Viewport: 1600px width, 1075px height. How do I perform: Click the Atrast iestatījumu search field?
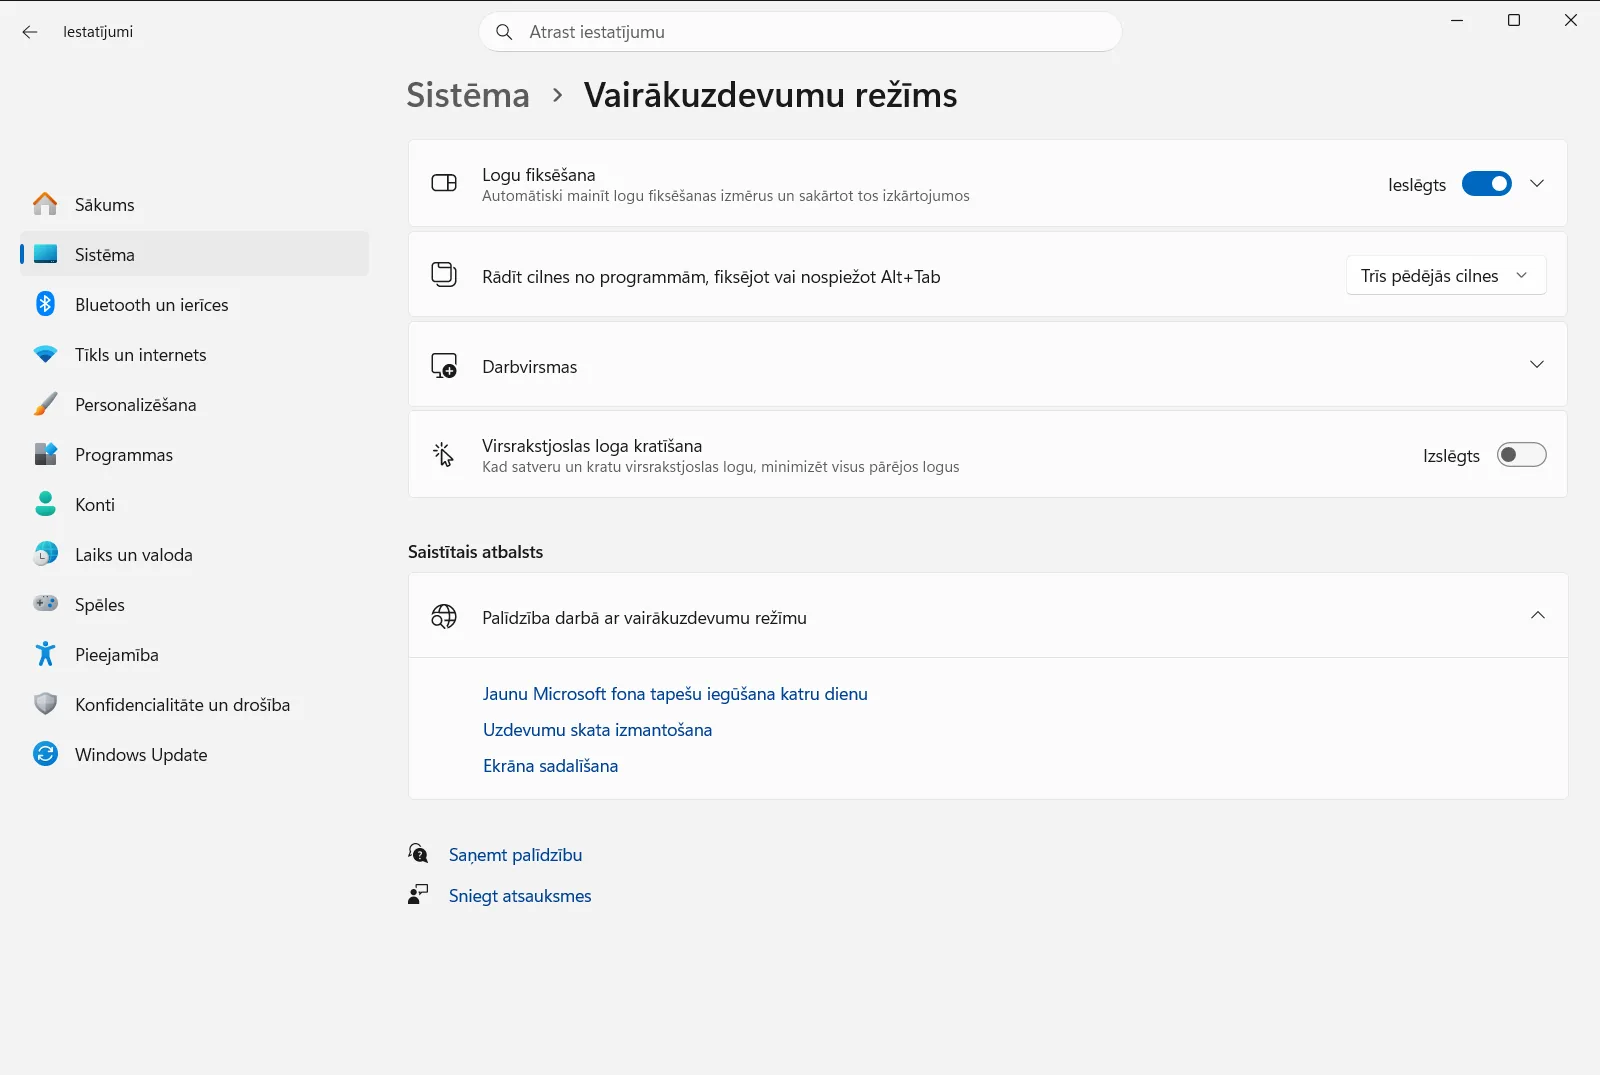[801, 32]
